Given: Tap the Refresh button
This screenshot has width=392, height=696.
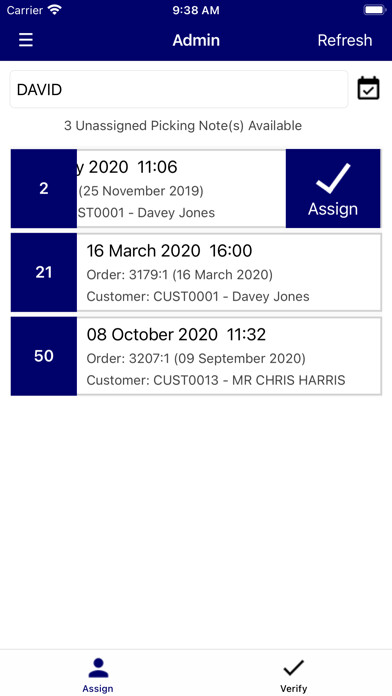Looking at the screenshot, I should point(344,40).
